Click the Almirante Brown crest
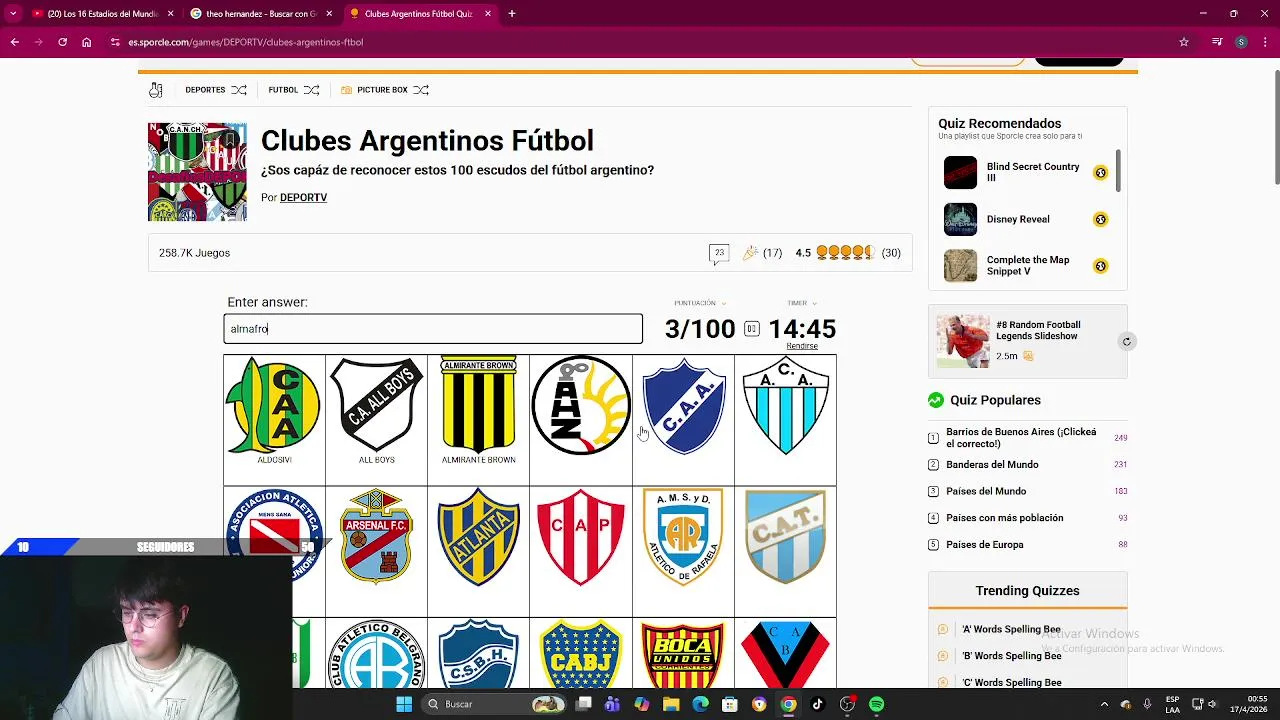This screenshot has height=720, width=1280. [479, 405]
